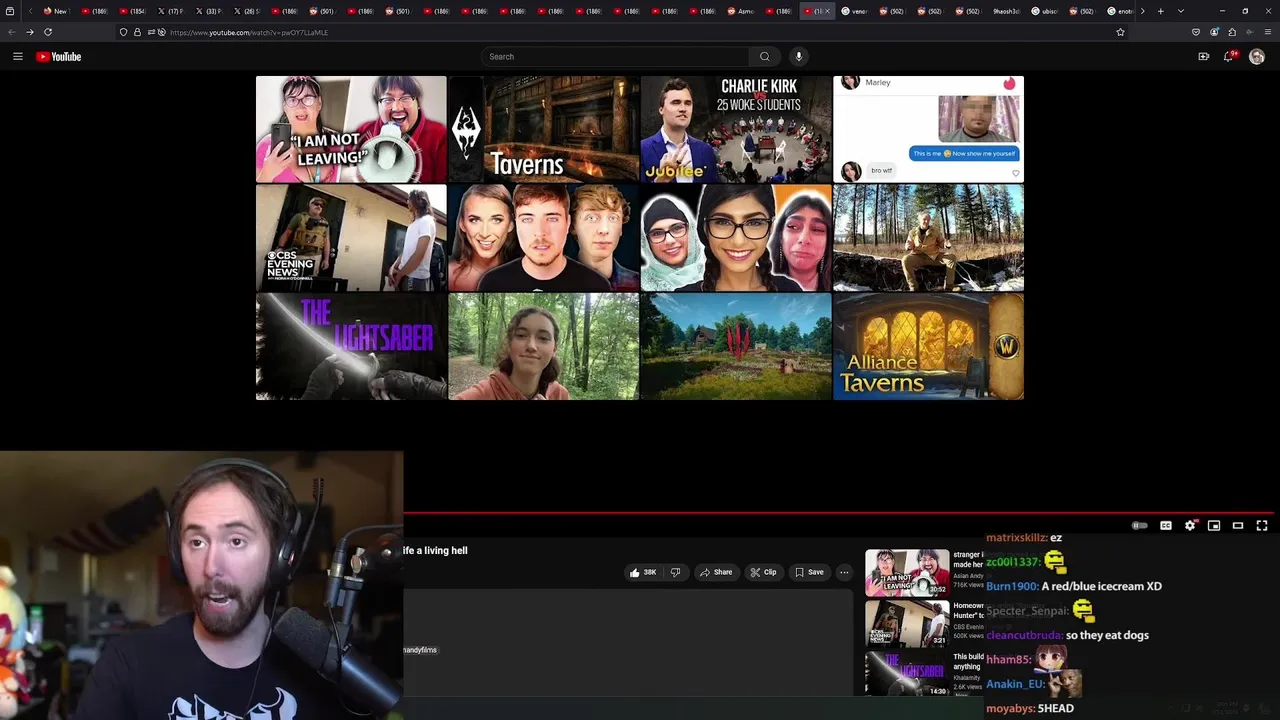Enter fullscreen on the video player
1280x720 pixels.
click(x=1262, y=525)
